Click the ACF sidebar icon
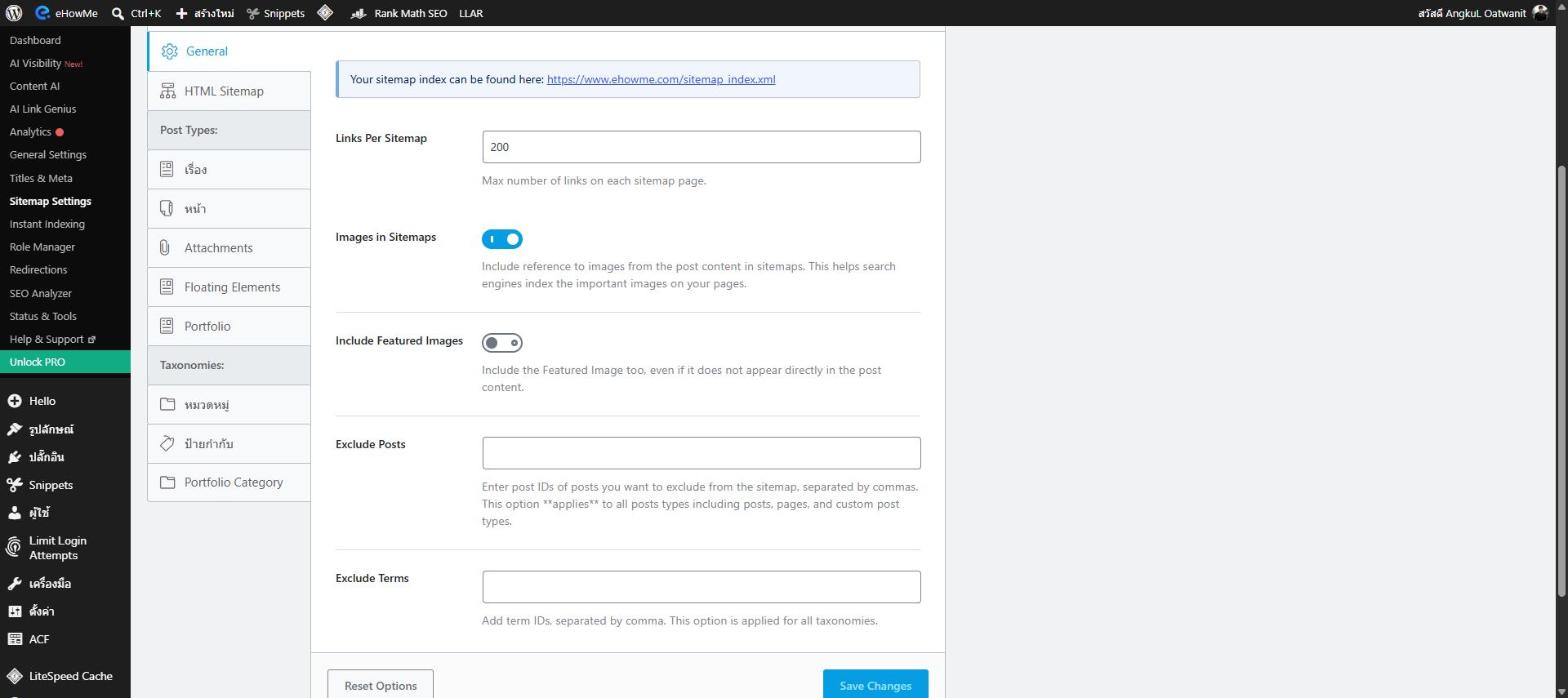1568x698 pixels. pyautogui.click(x=14, y=639)
